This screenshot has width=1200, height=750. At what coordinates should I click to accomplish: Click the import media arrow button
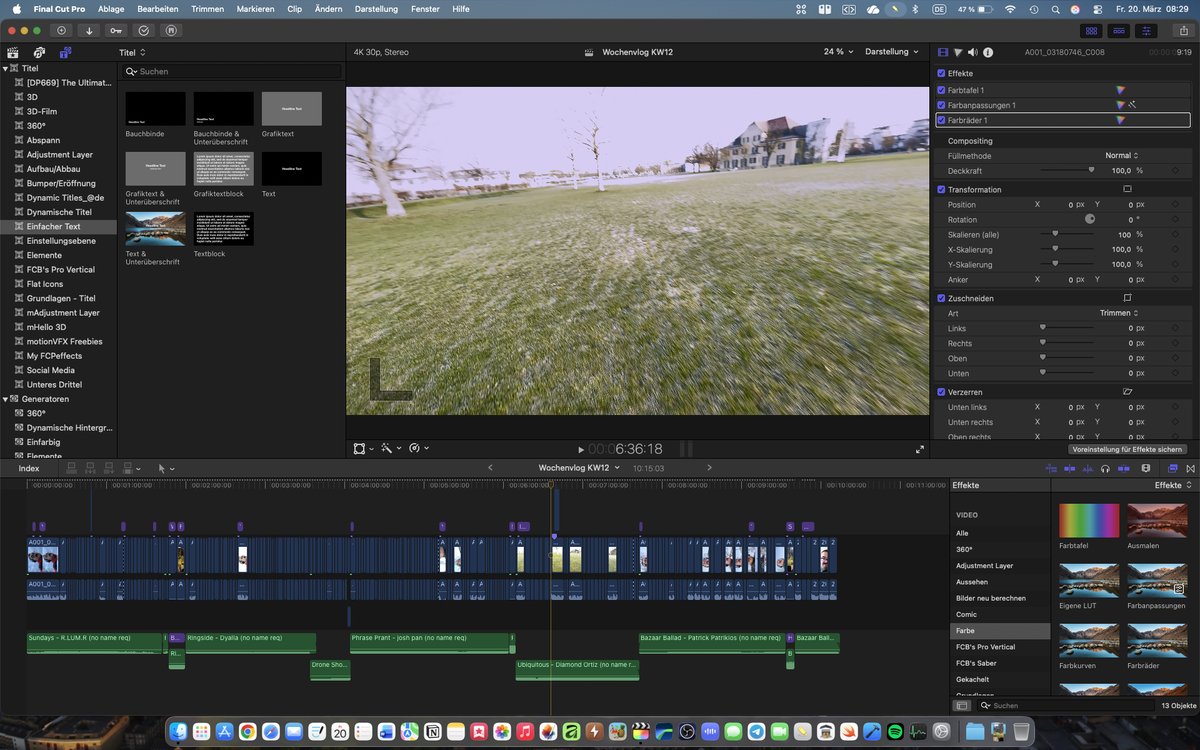click(89, 31)
